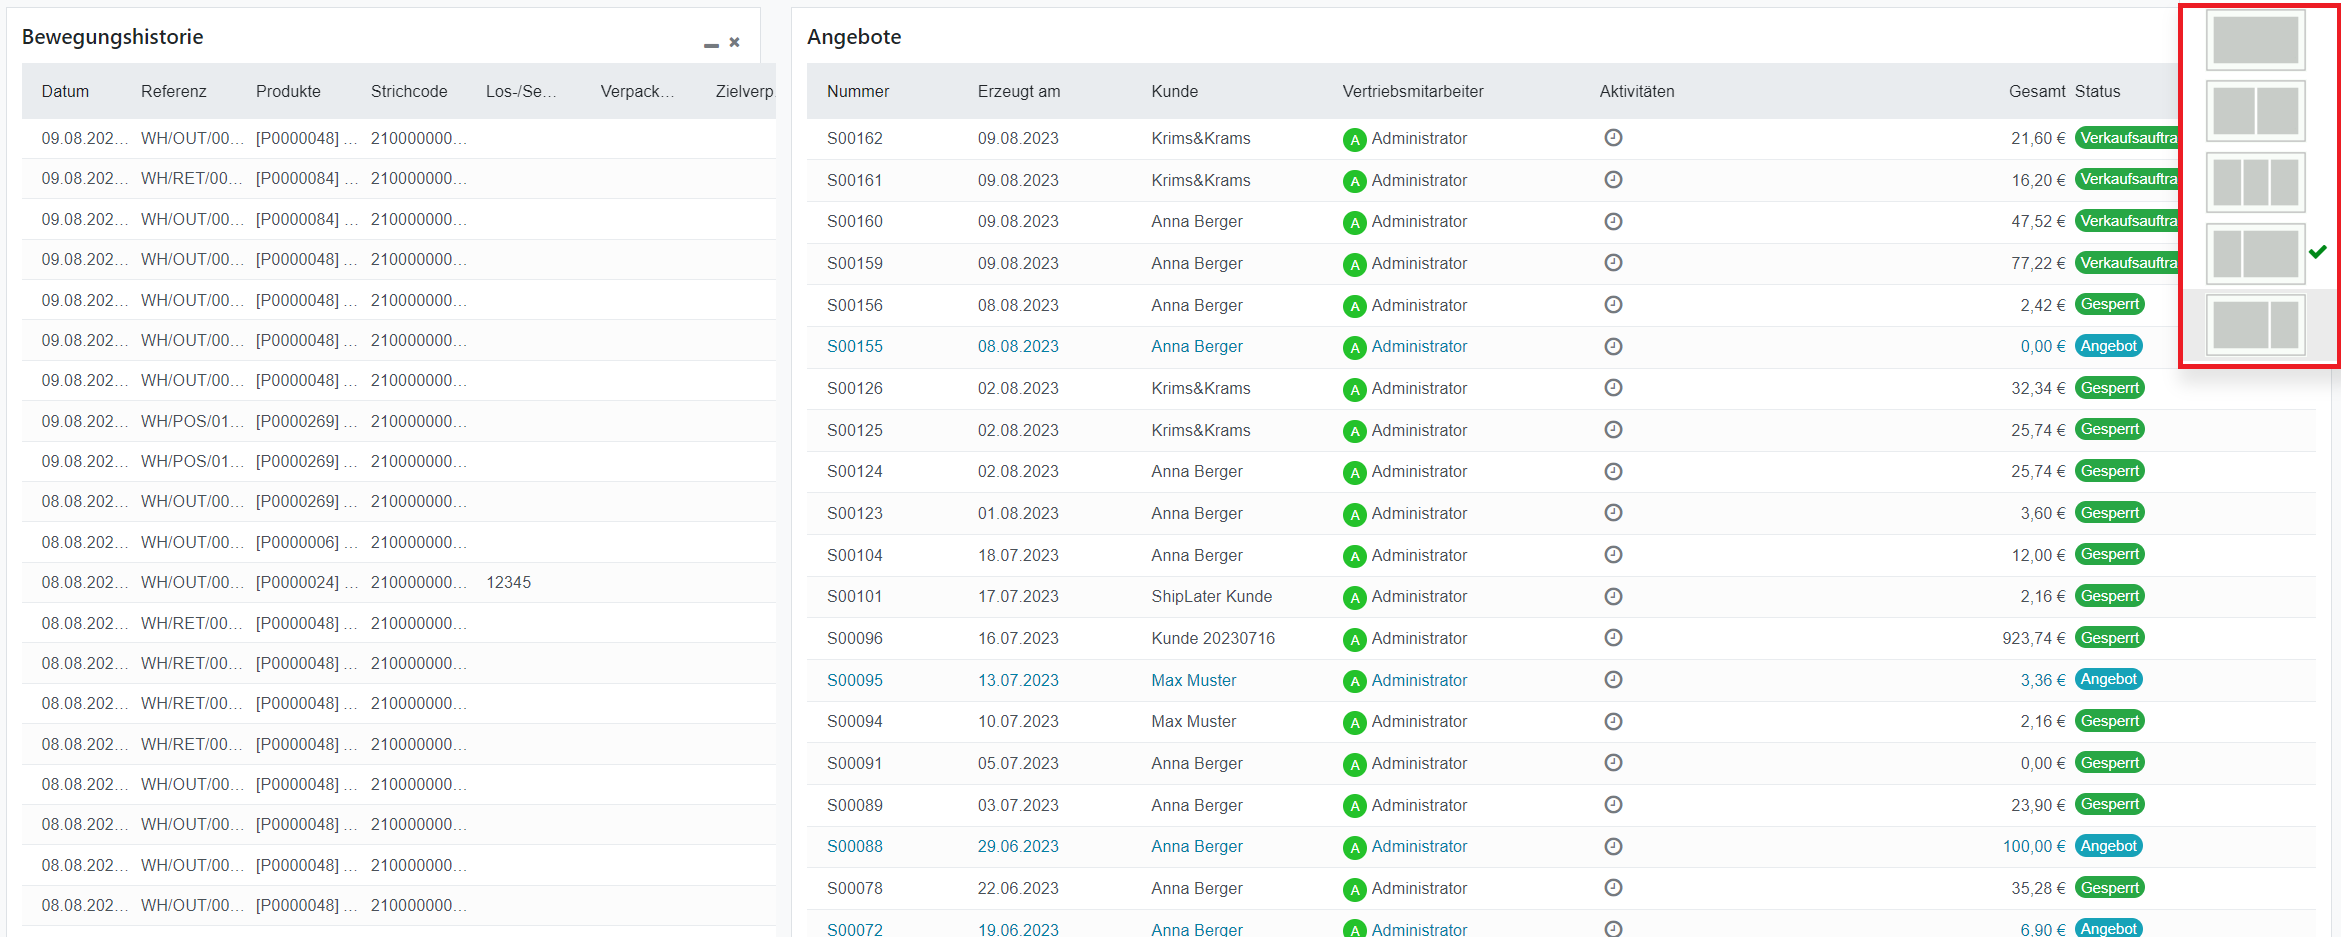Open activities clock in the S00096 row
The image size is (2341, 937).
click(x=1612, y=638)
